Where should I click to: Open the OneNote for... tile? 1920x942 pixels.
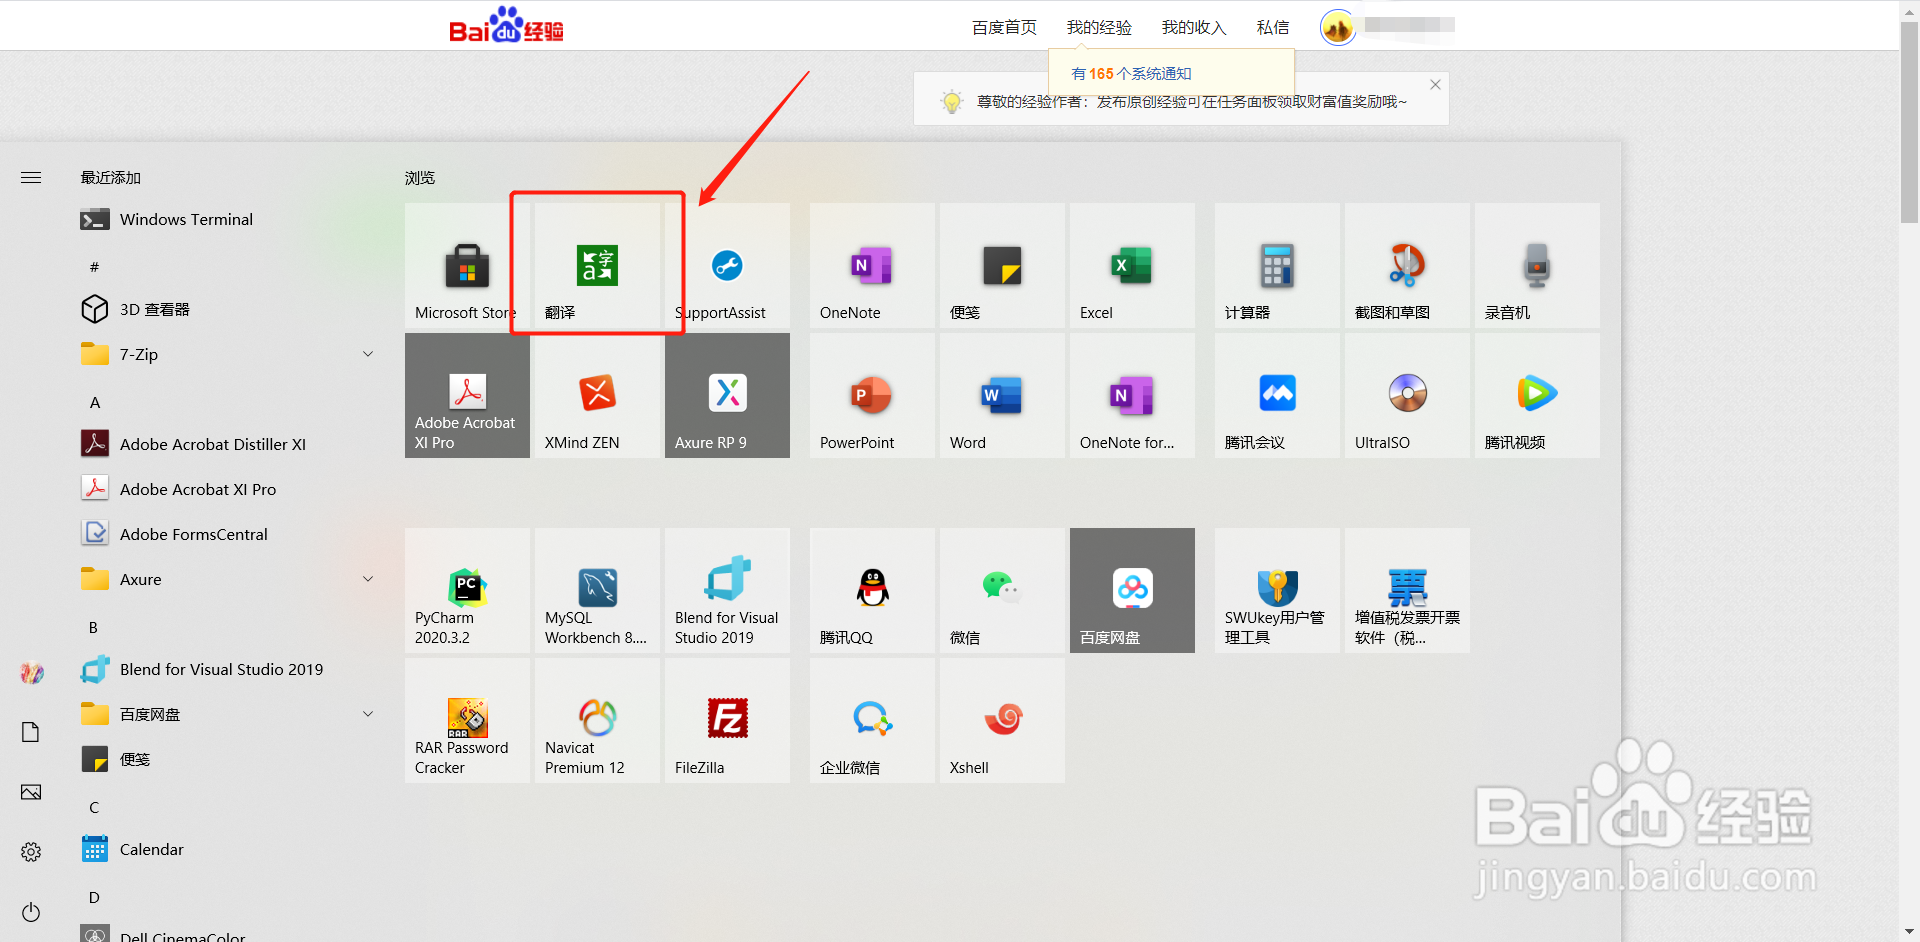pyautogui.click(x=1132, y=396)
